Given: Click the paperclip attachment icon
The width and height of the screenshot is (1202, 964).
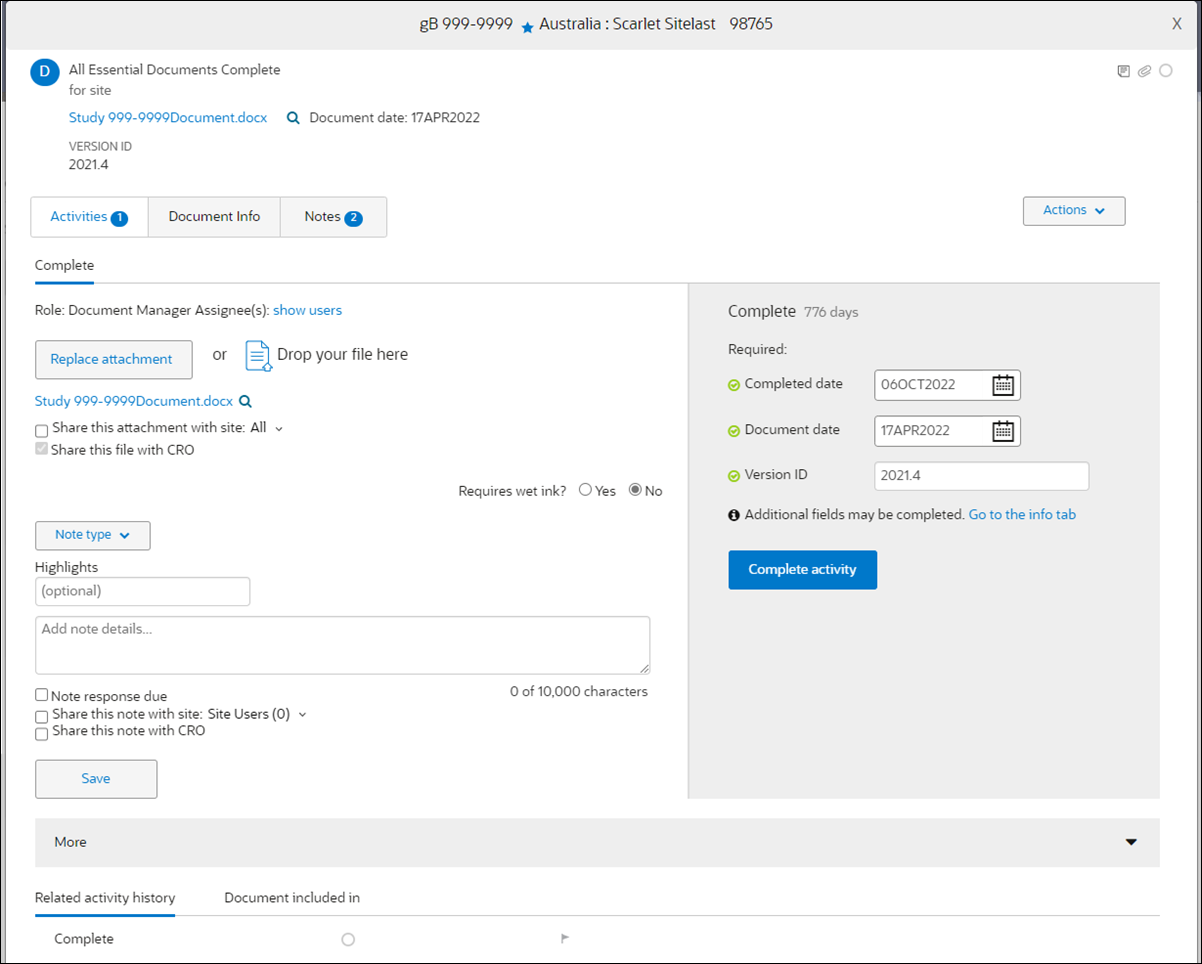Looking at the screenshot, I should click(1144, 71).
